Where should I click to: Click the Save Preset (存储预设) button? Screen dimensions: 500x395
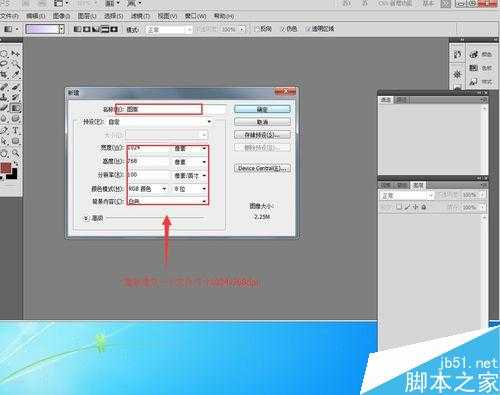pos(262,135)
